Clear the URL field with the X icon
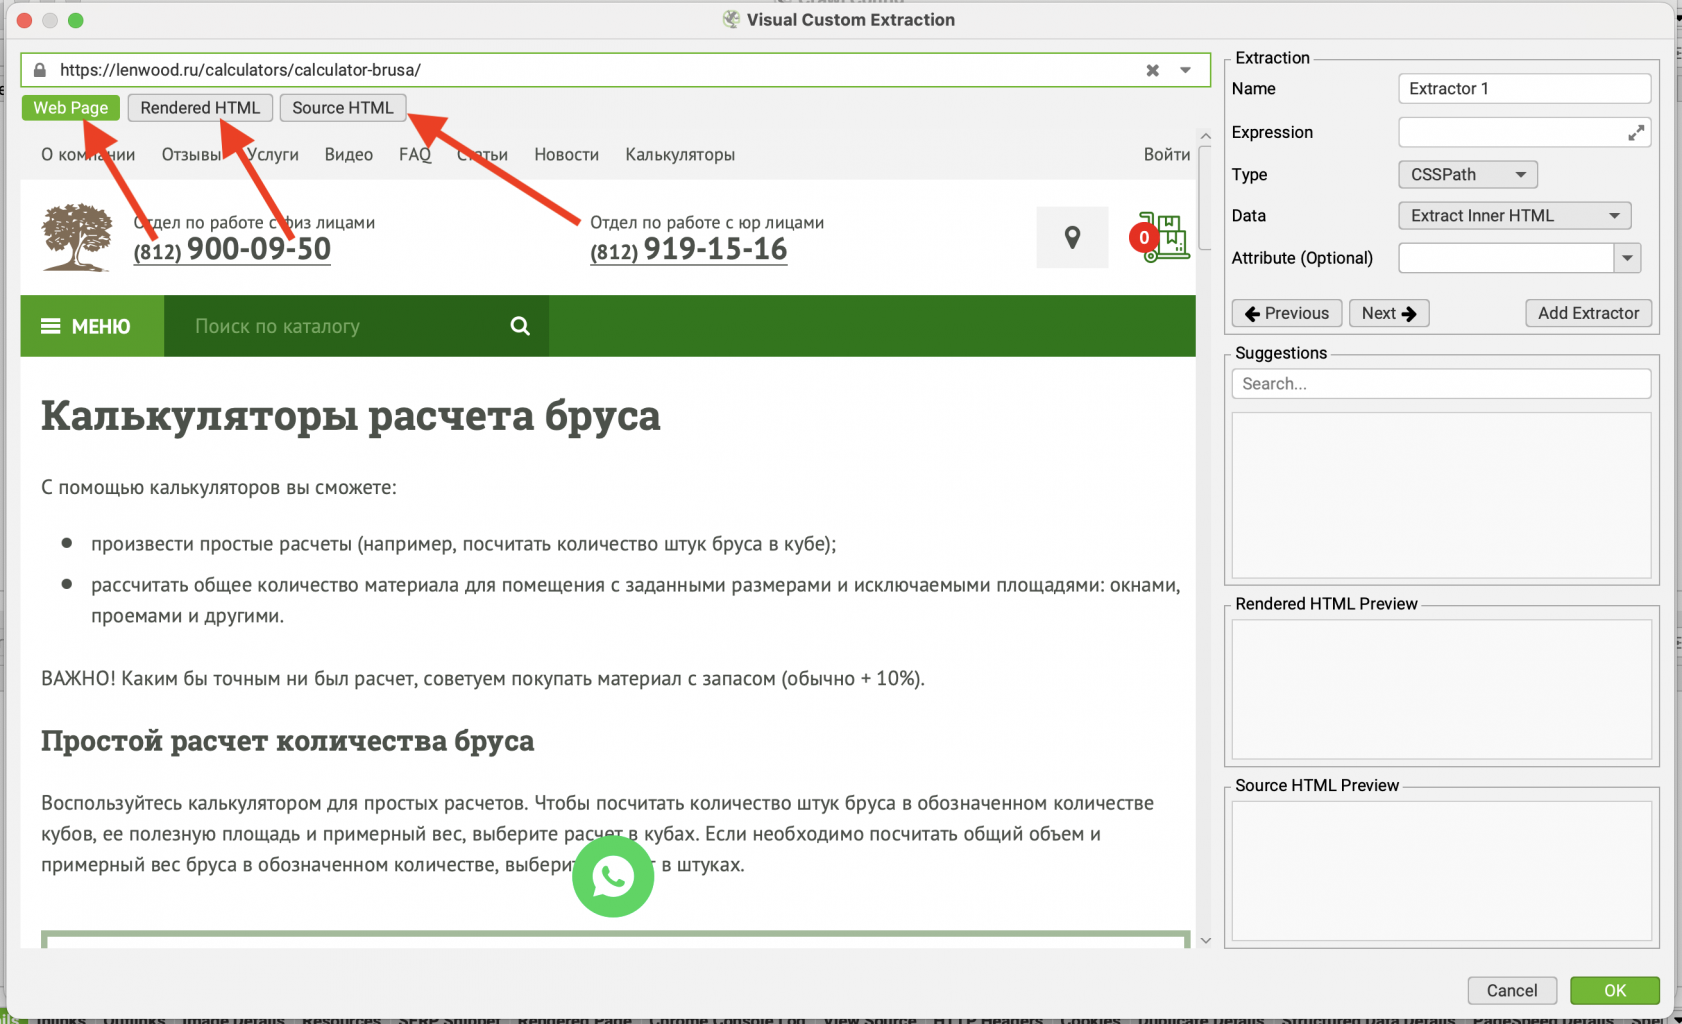Viewport: 1682px width, 1024px height. [1153, 70]
